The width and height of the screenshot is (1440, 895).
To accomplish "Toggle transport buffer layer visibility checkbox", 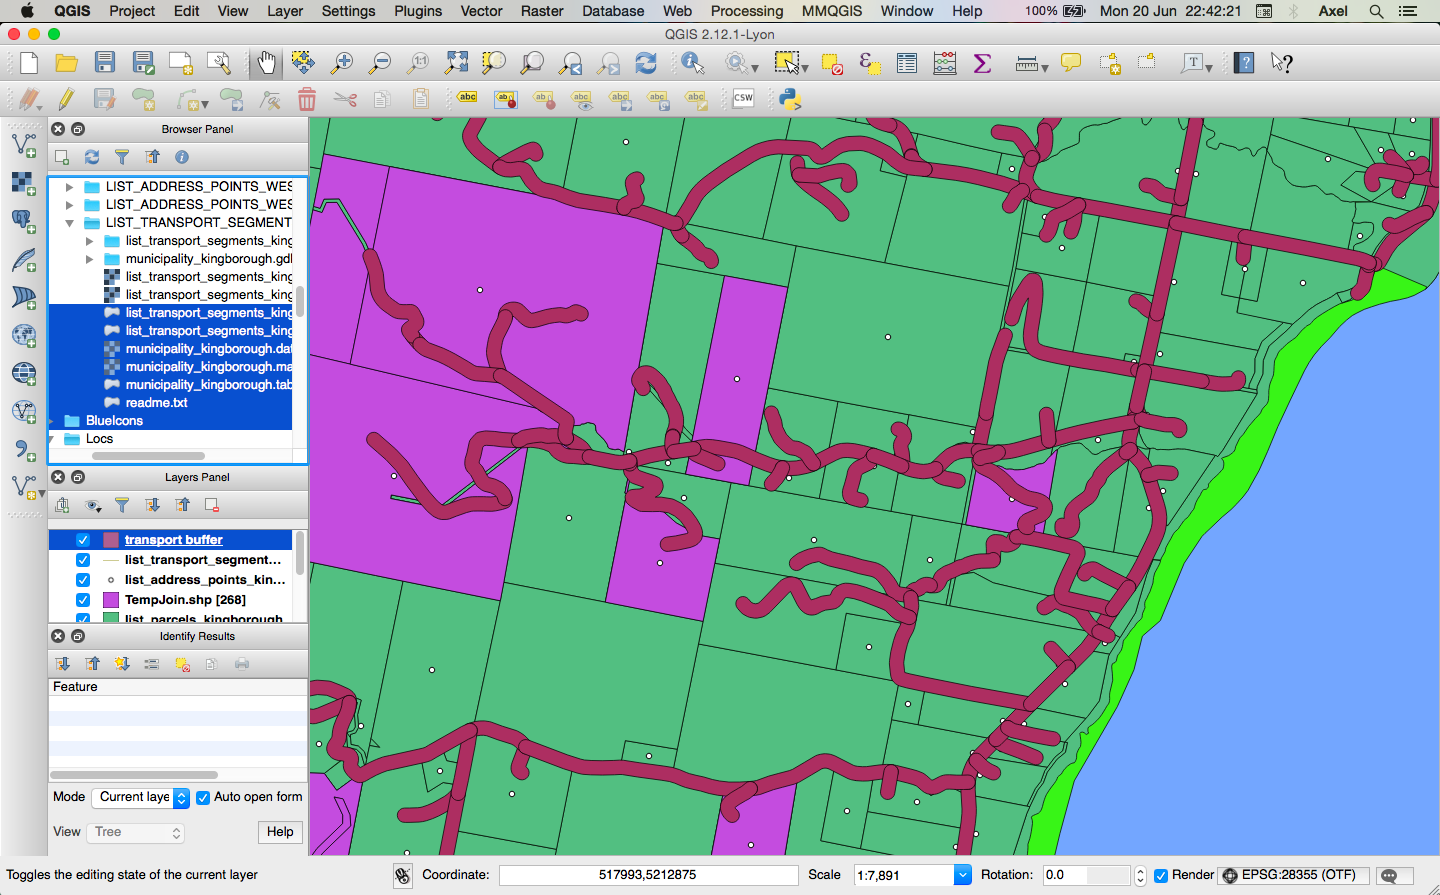I will (83, 540).
